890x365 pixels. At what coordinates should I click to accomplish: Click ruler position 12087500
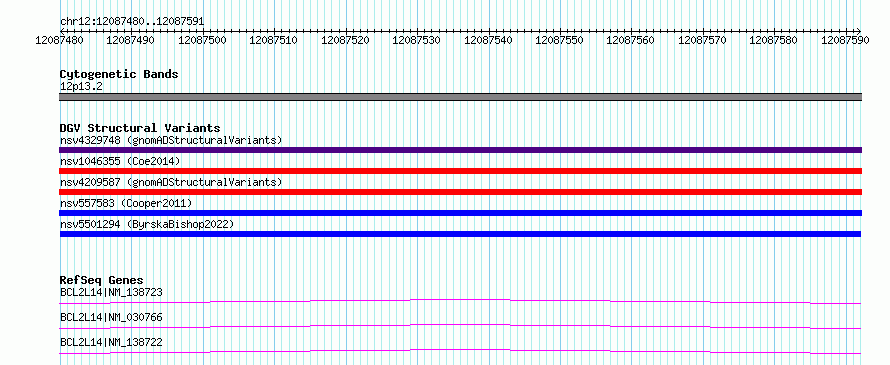(201, 40)
